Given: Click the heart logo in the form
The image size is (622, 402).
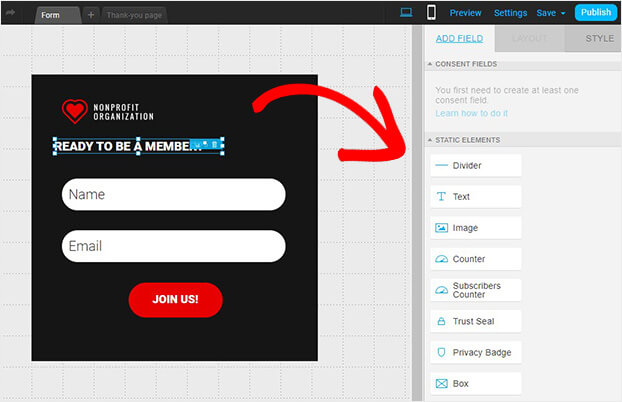Looking at the screenshot, I should pos(75,111).
